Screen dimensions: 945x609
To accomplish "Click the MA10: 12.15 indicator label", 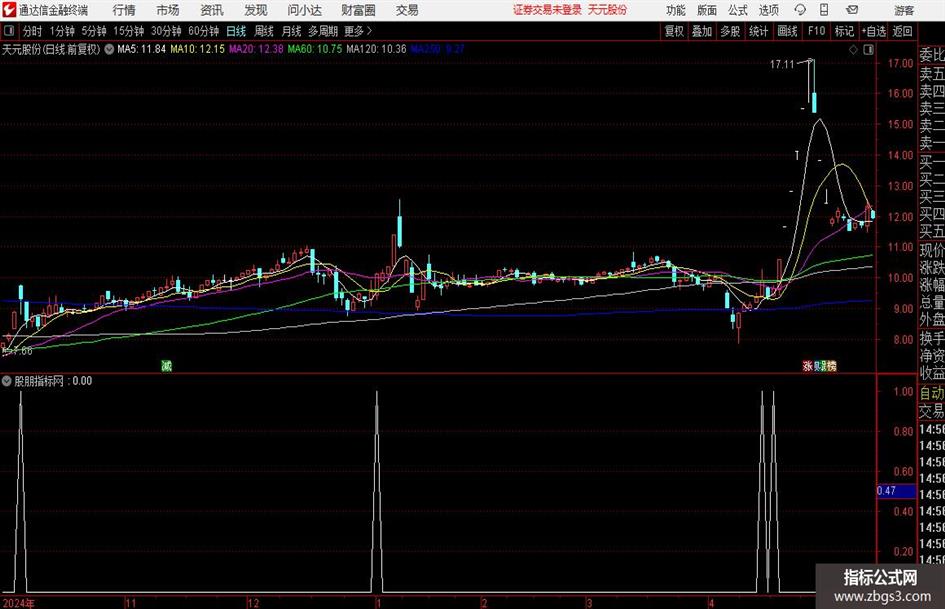I will (x=197, y=49).
